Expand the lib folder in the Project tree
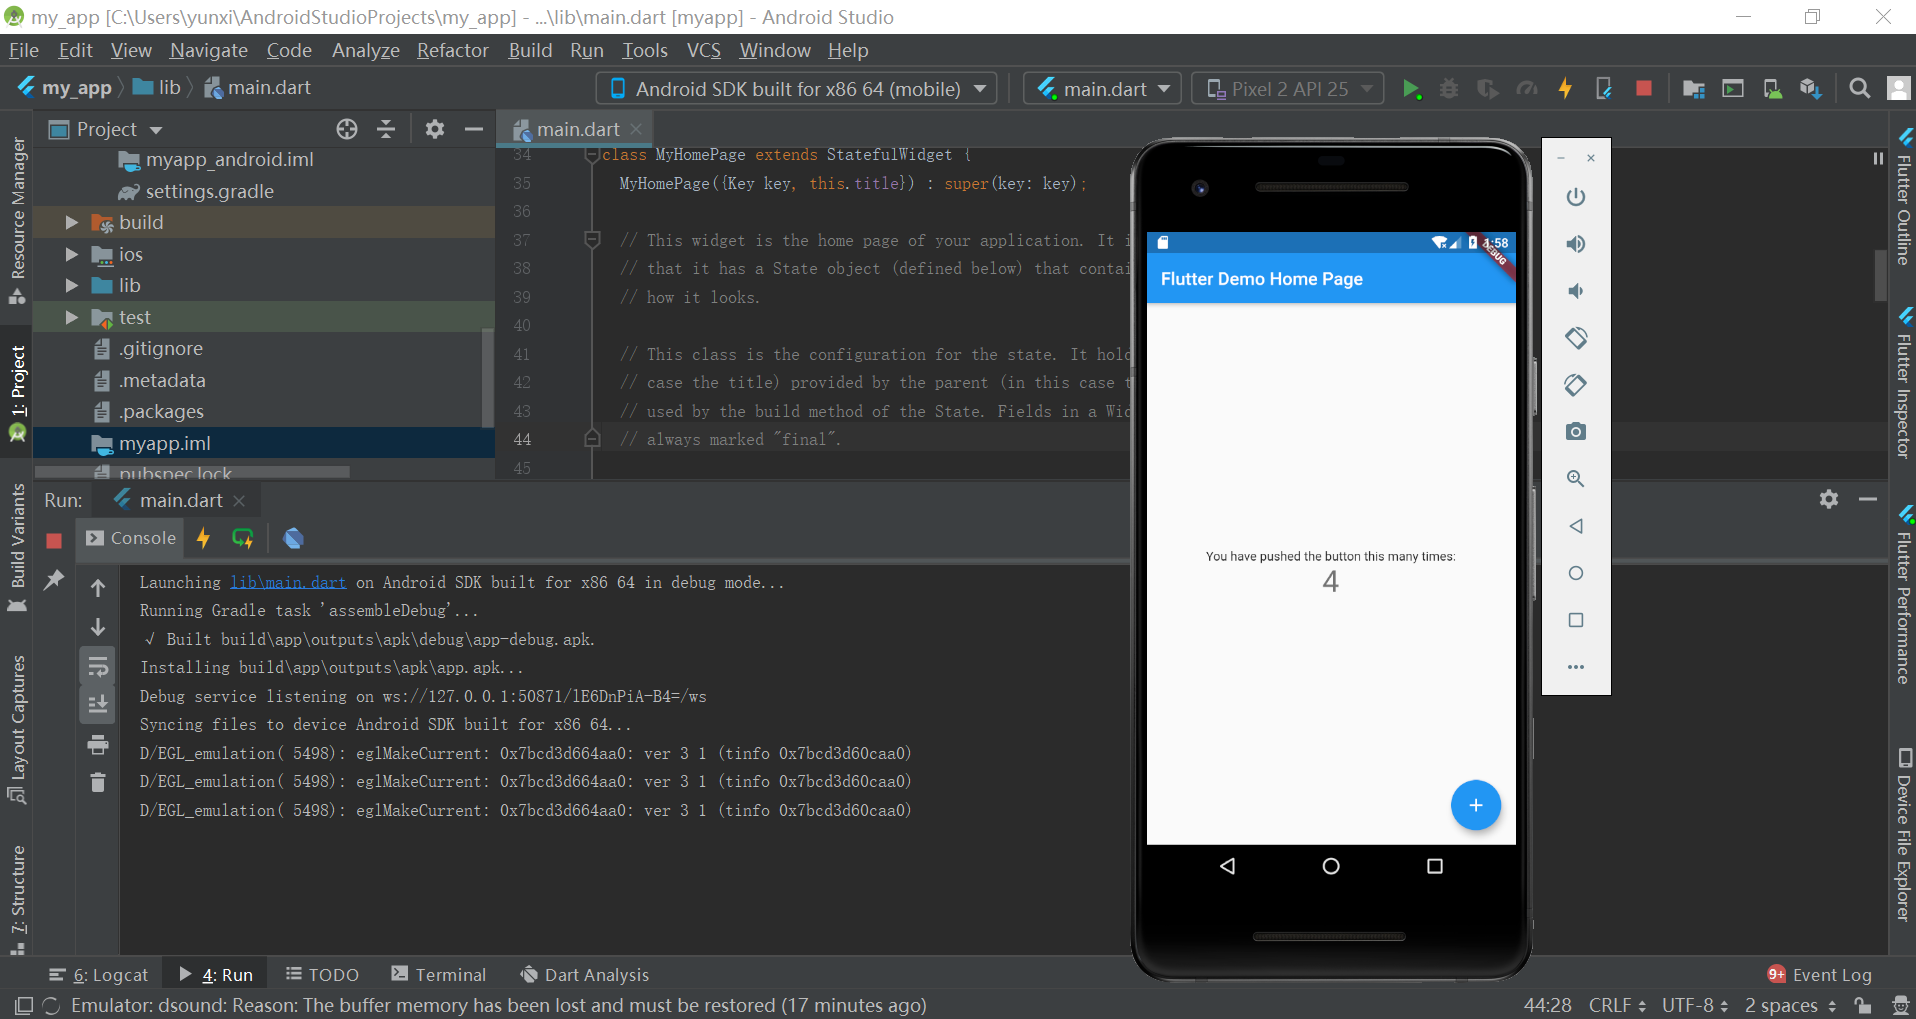 (x=70, y=285)
